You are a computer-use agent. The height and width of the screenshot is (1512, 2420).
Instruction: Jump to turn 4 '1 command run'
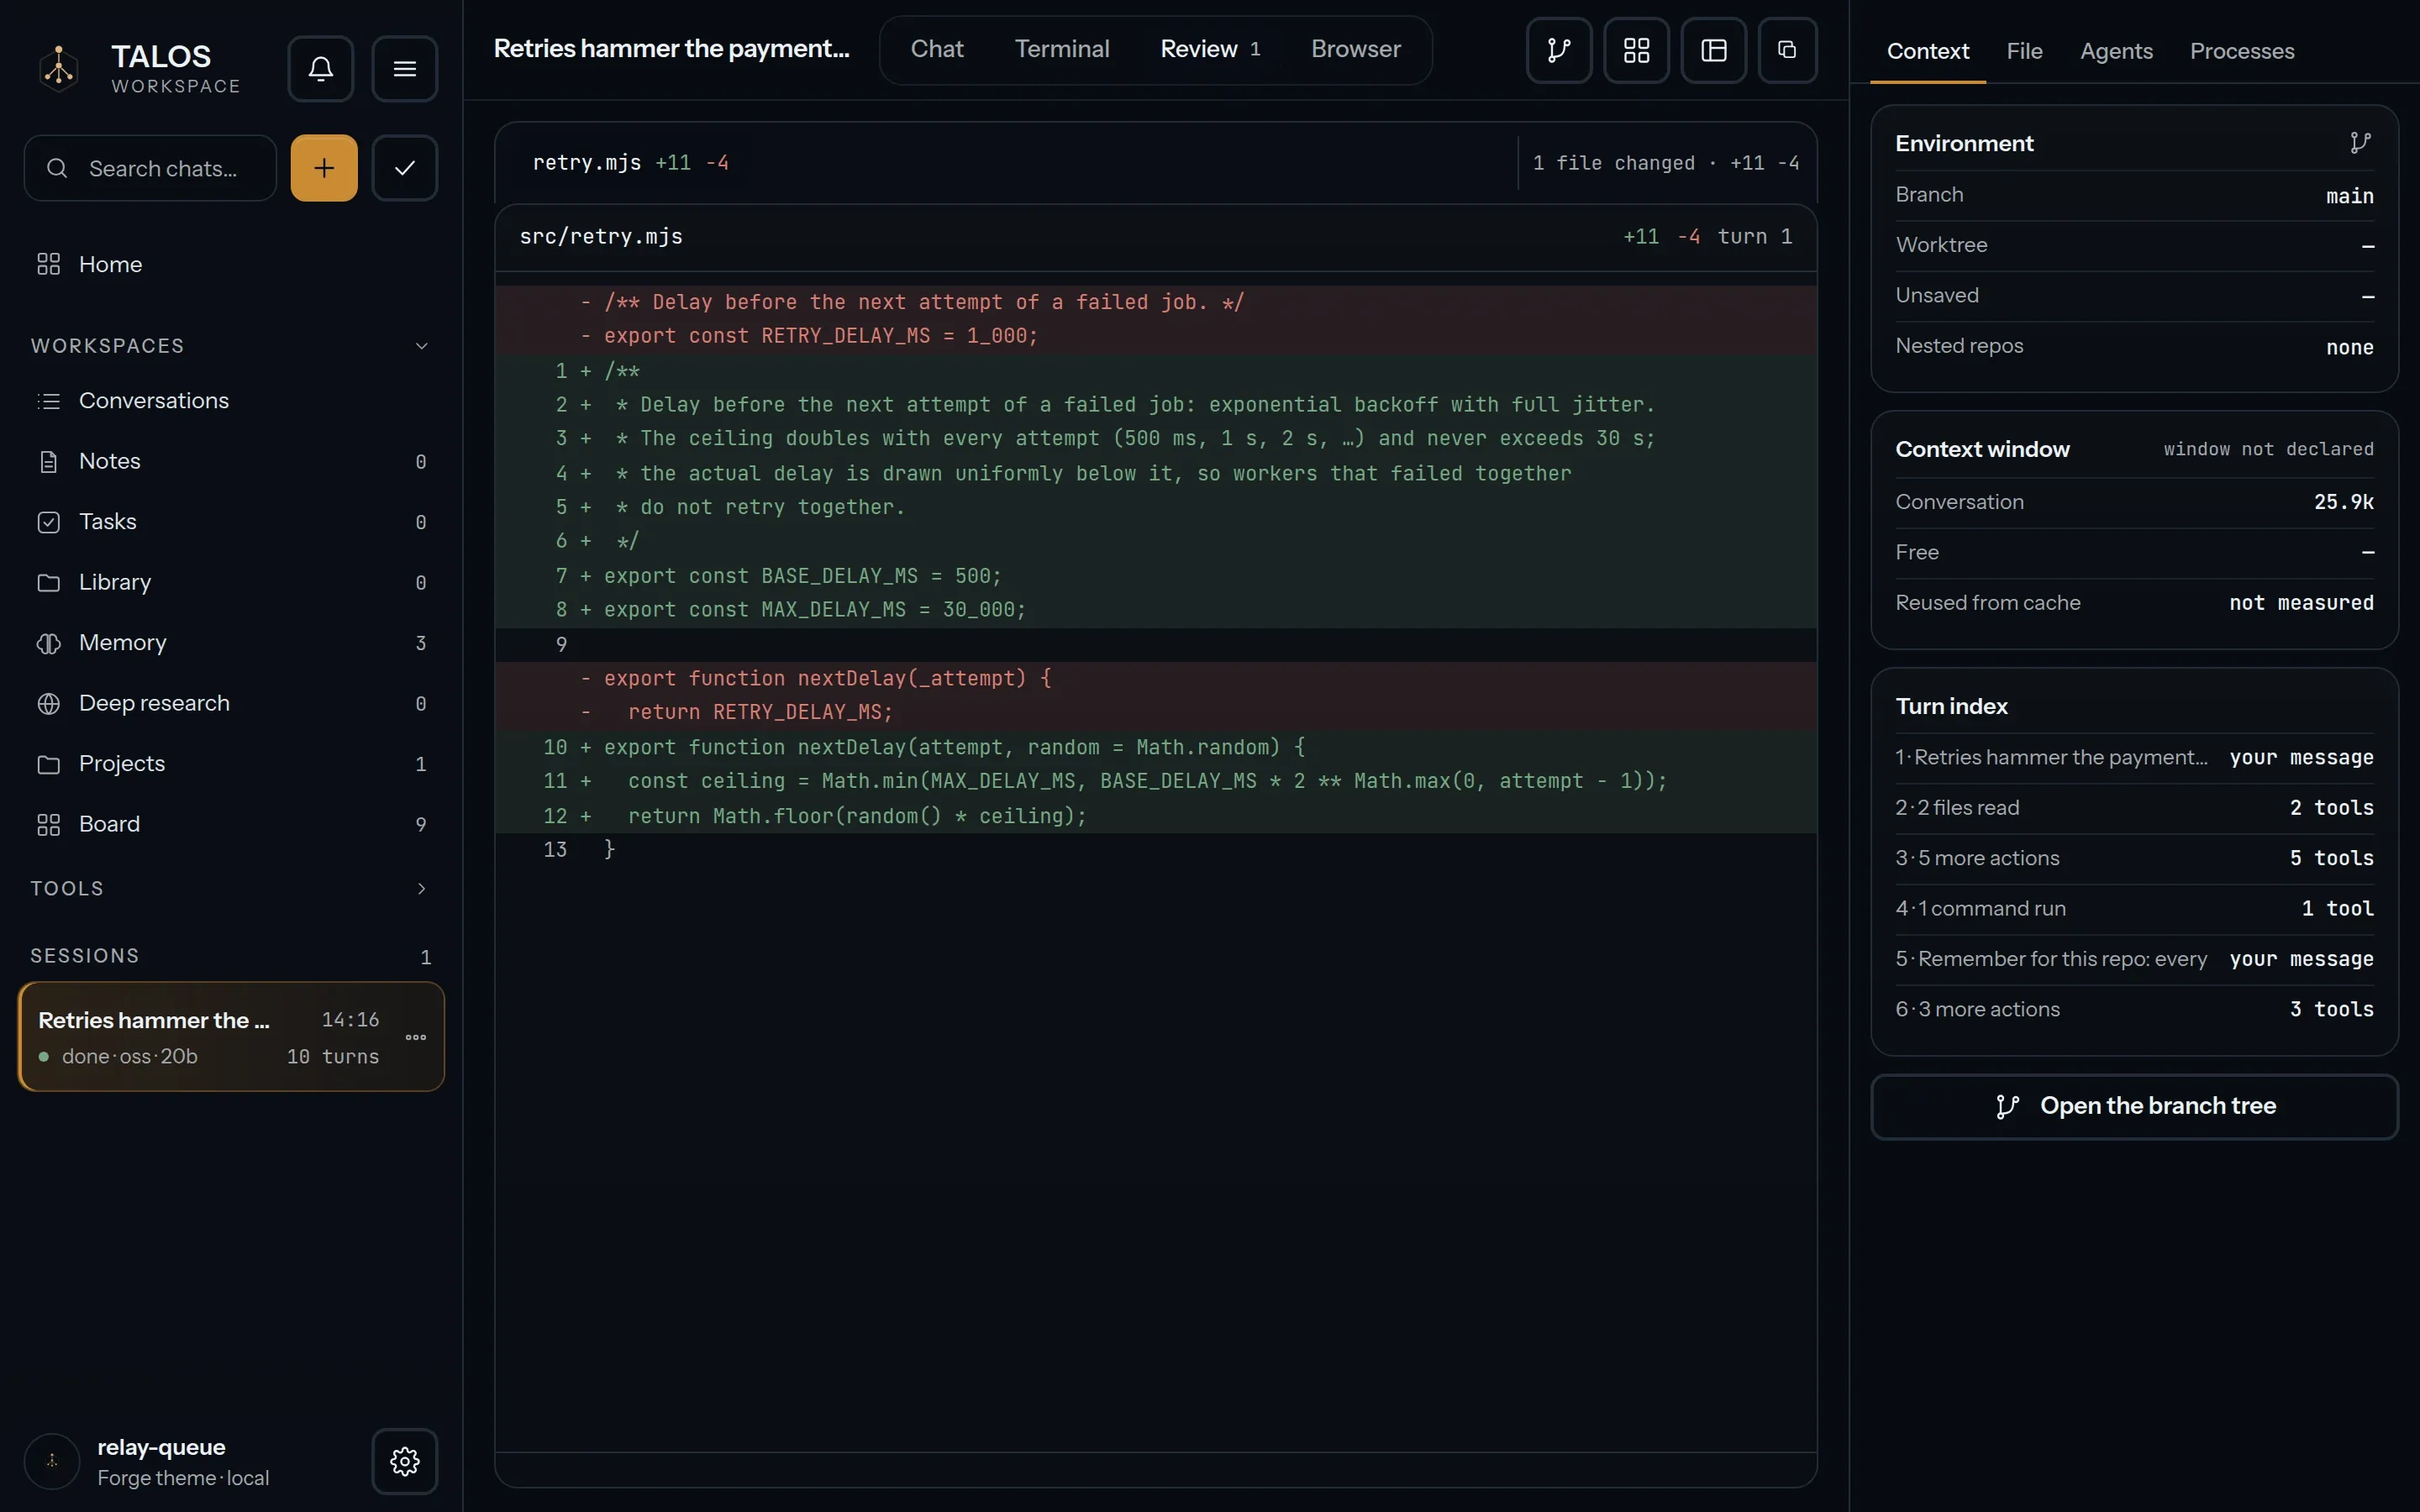click(2134, 909)
